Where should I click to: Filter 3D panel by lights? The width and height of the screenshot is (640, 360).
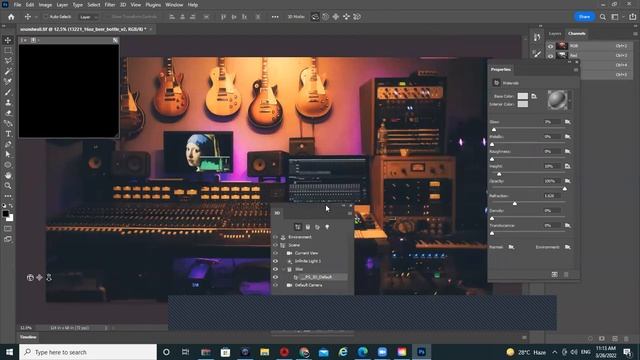[x=327, y=227]
